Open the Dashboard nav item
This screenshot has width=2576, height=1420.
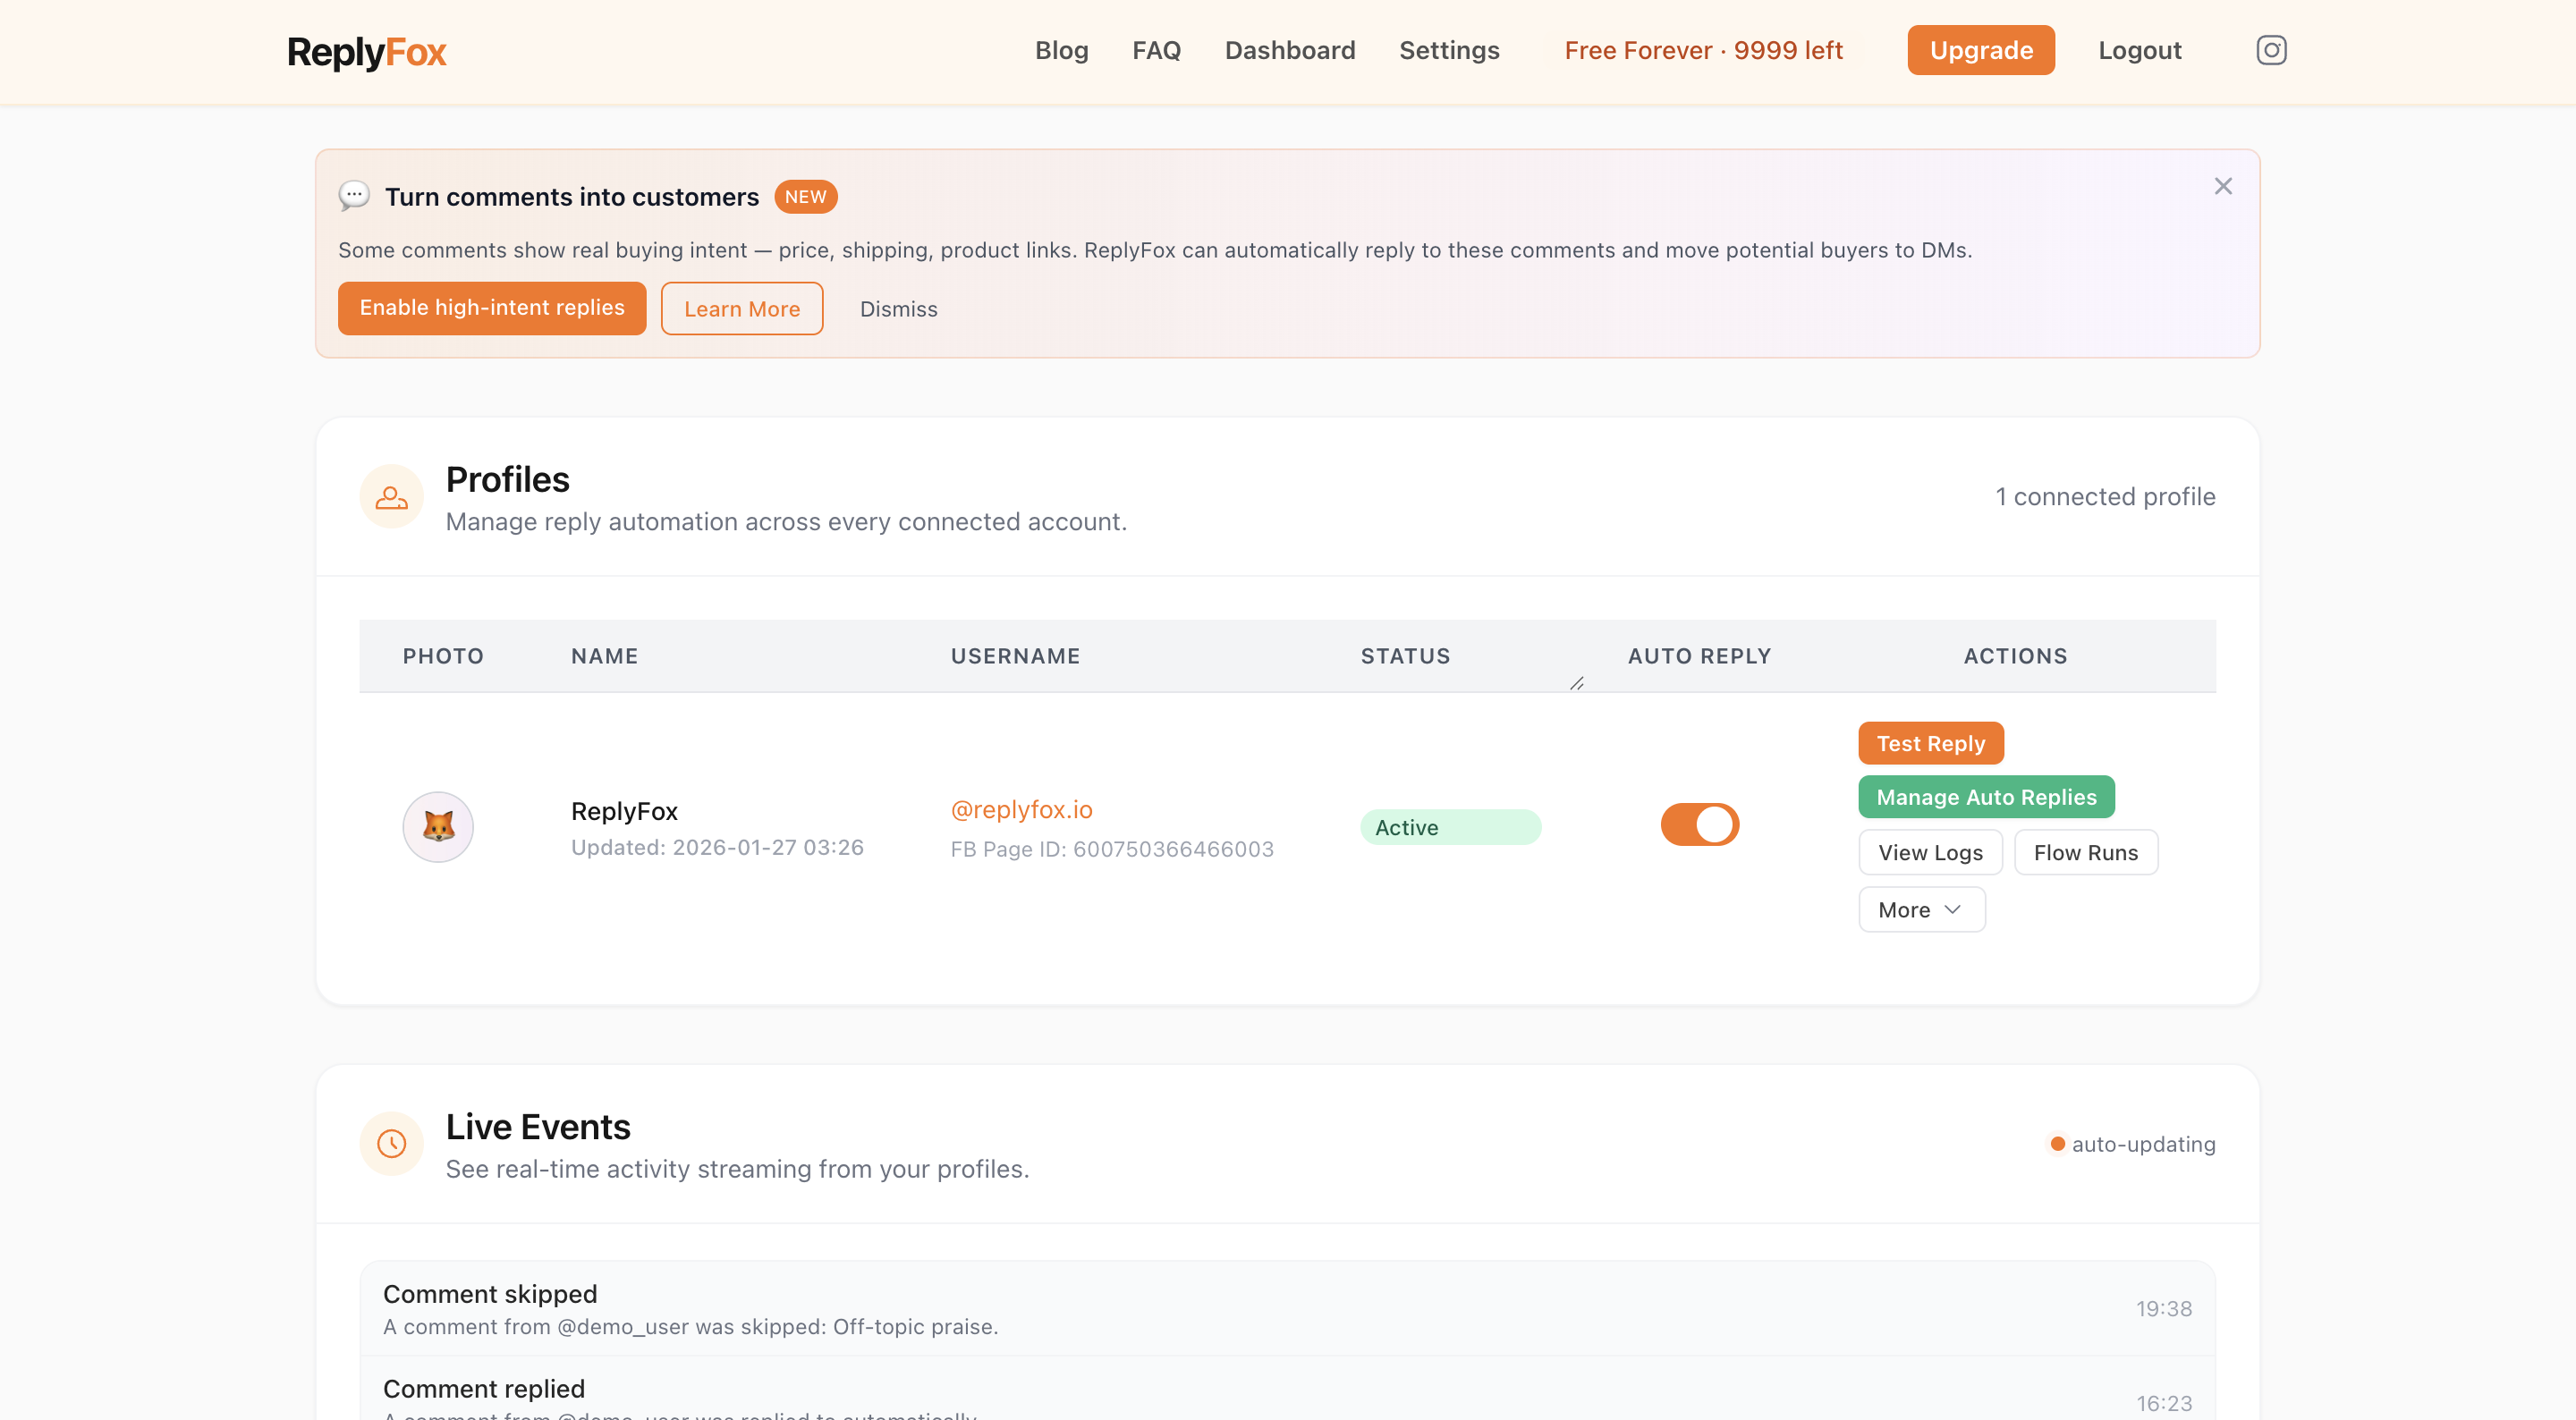pos(1289,50)
